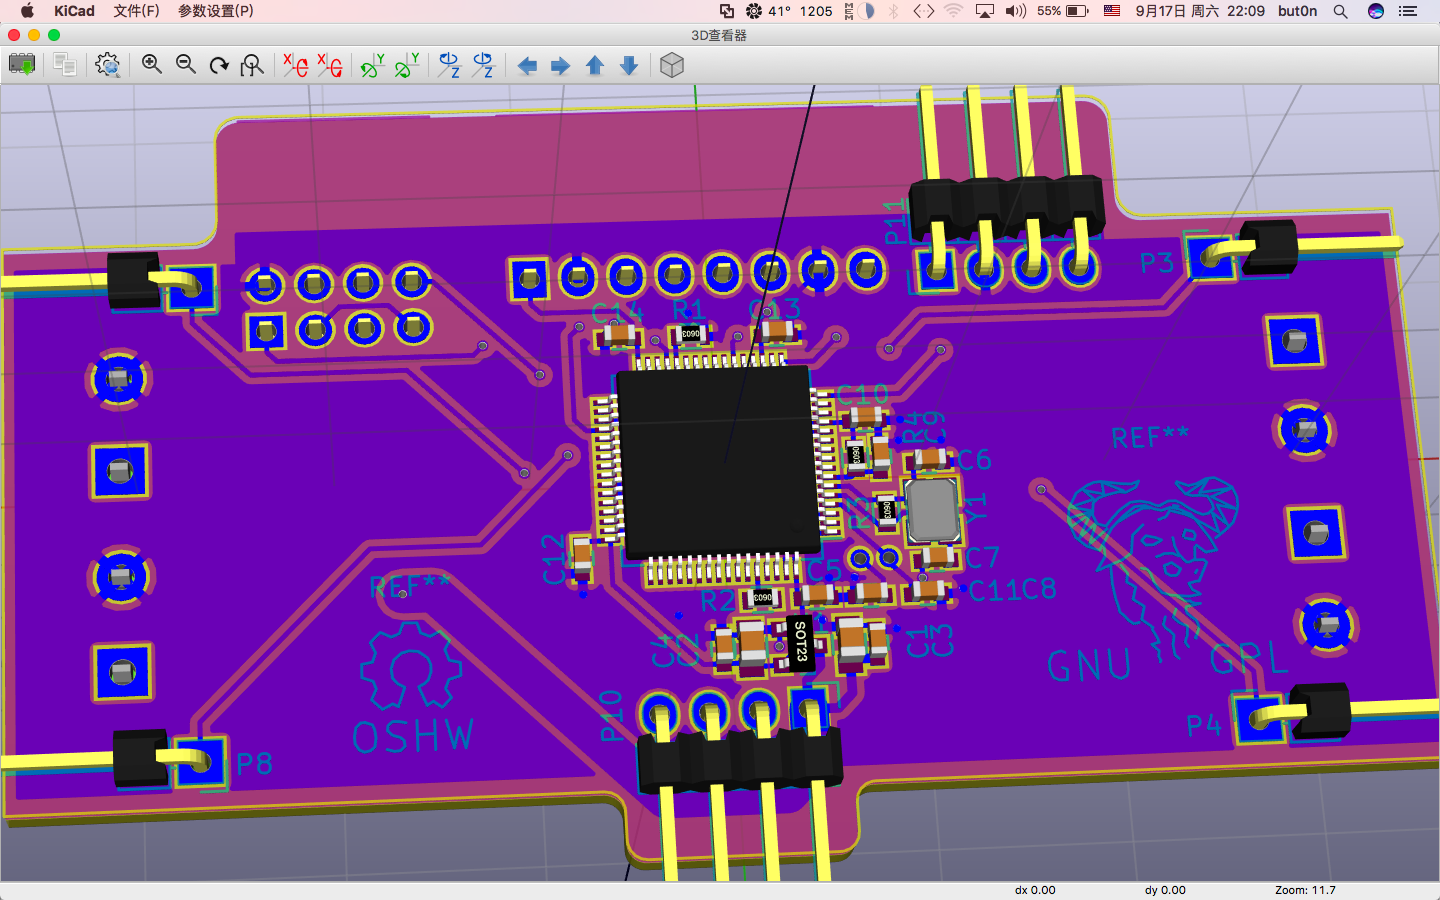The width and height of the screenshot is (1440, 900).
Task: Open the KiCad application menu
Action: coord(74,11)
